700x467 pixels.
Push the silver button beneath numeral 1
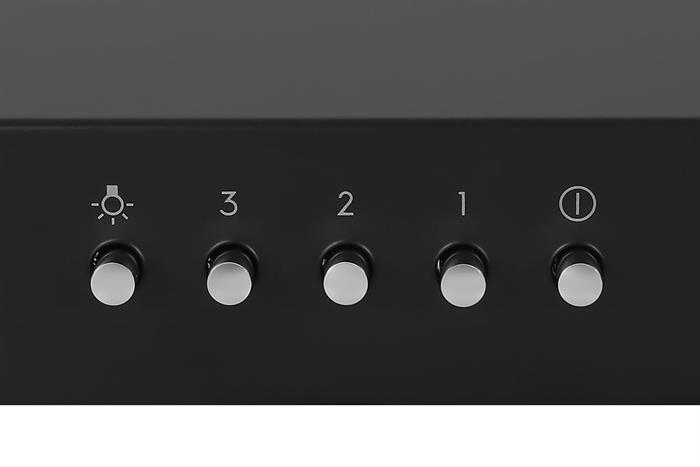click(463, 285)
